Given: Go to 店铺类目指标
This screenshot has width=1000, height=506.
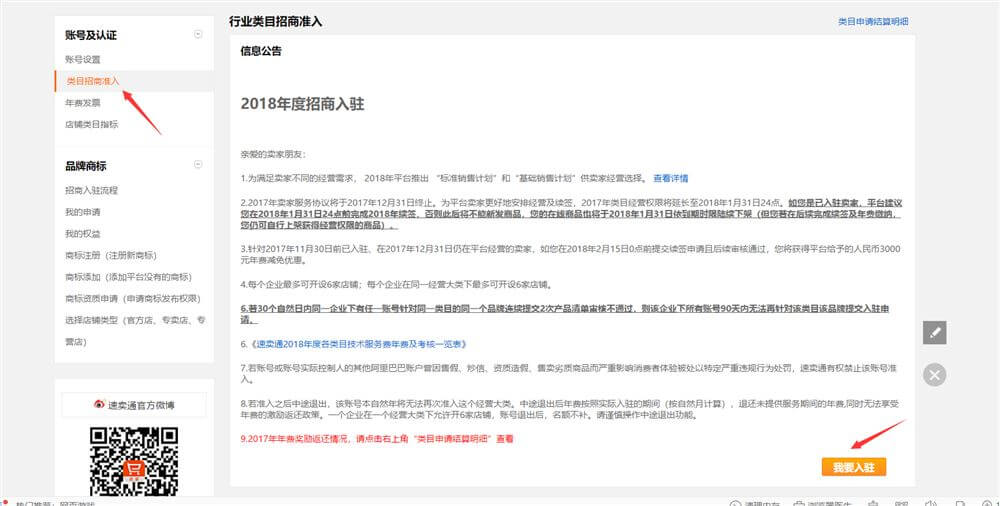Looking at the screenshot, I should (x=92, y=125).
